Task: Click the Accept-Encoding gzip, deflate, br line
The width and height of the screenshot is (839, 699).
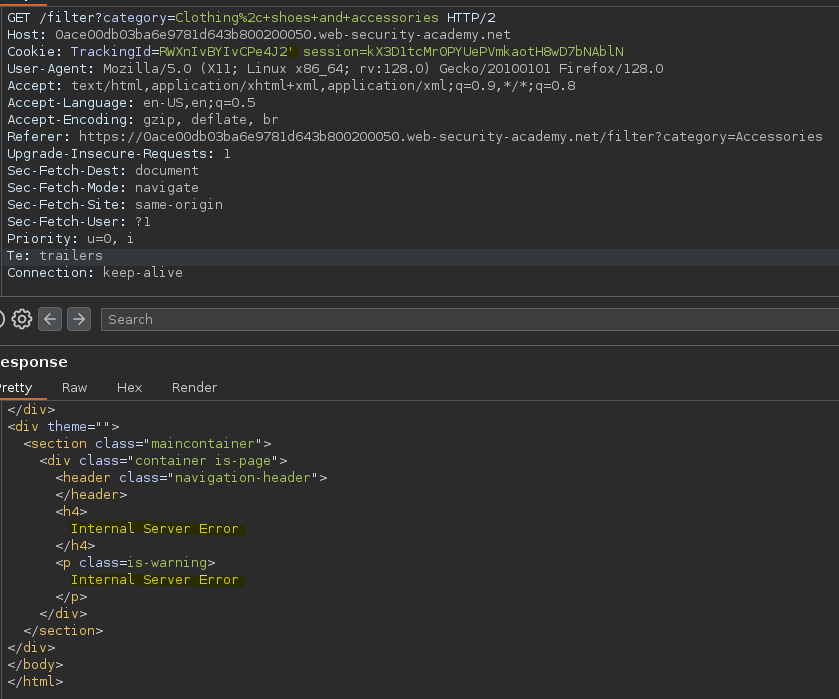Action: 143,120
